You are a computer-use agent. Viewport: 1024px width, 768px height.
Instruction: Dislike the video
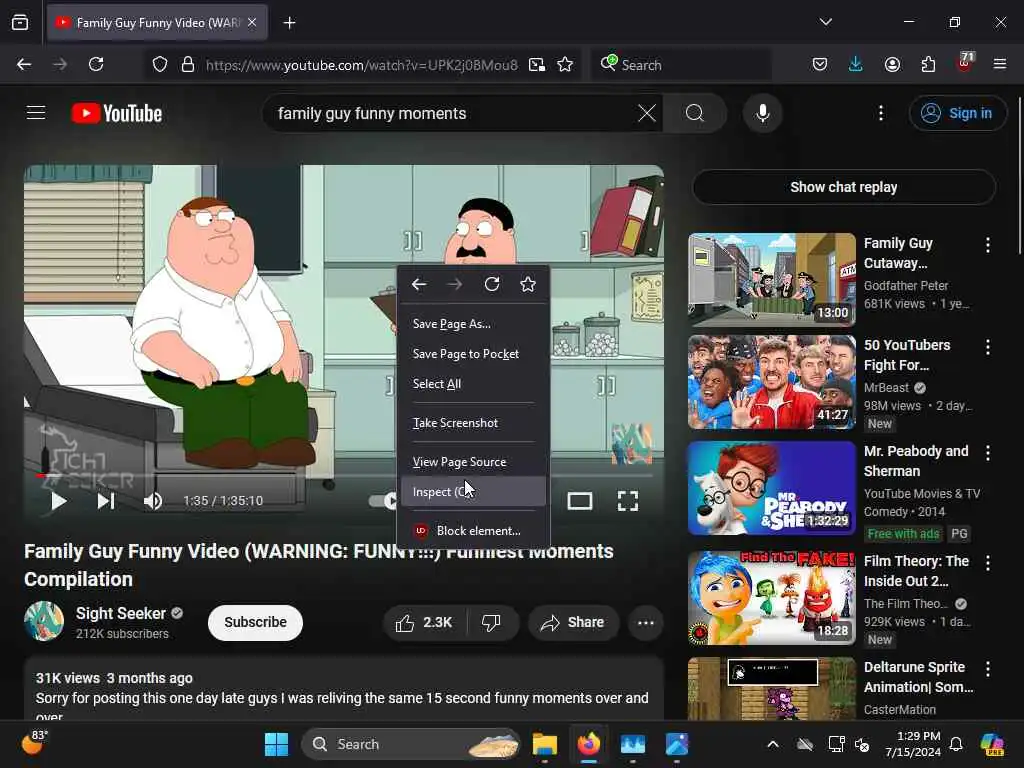pyautogui.click(x=492, y=622)
